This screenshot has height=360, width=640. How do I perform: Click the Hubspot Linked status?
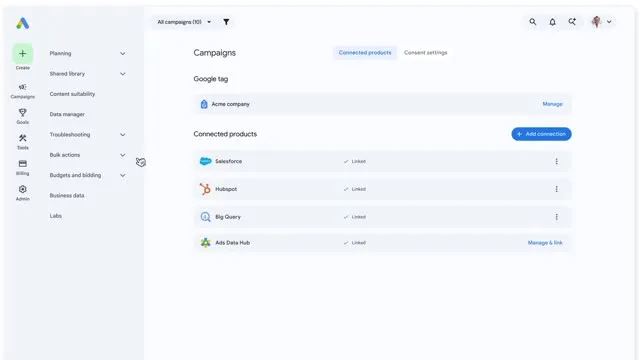[x=355, y=189]
